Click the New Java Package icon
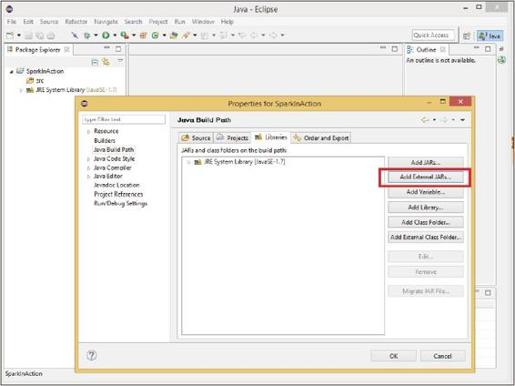This screenshot has height=386, width=515. click(143, 35)
